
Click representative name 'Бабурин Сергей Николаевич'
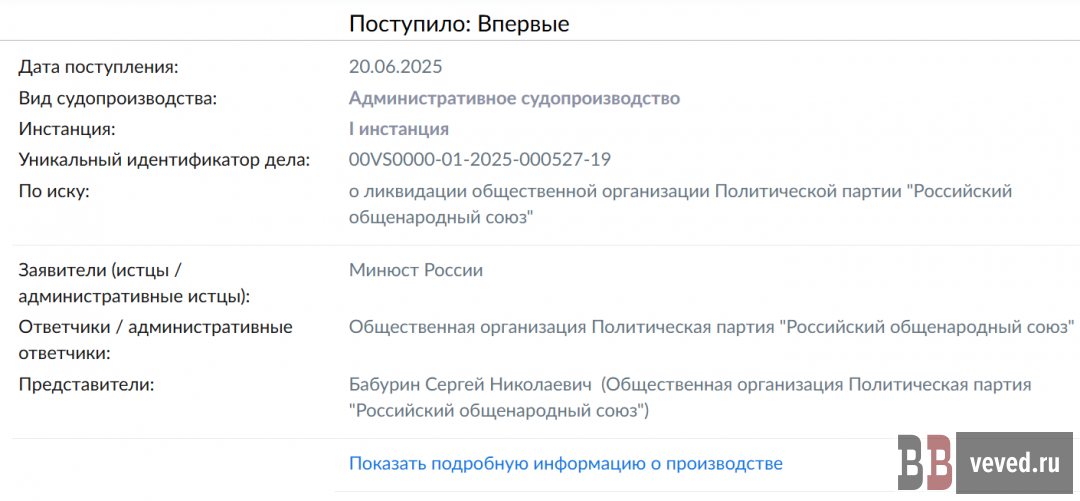[x=470, y=385]
